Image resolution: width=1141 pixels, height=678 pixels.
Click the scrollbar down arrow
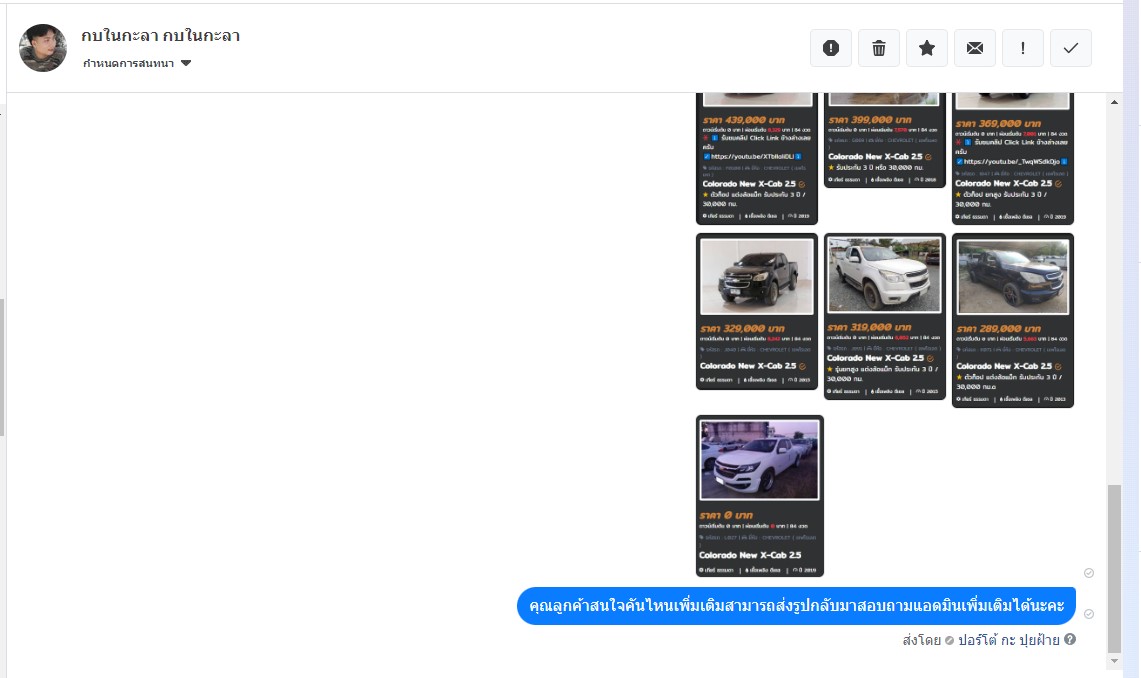pyautogui.click(x=1114, y=661)
